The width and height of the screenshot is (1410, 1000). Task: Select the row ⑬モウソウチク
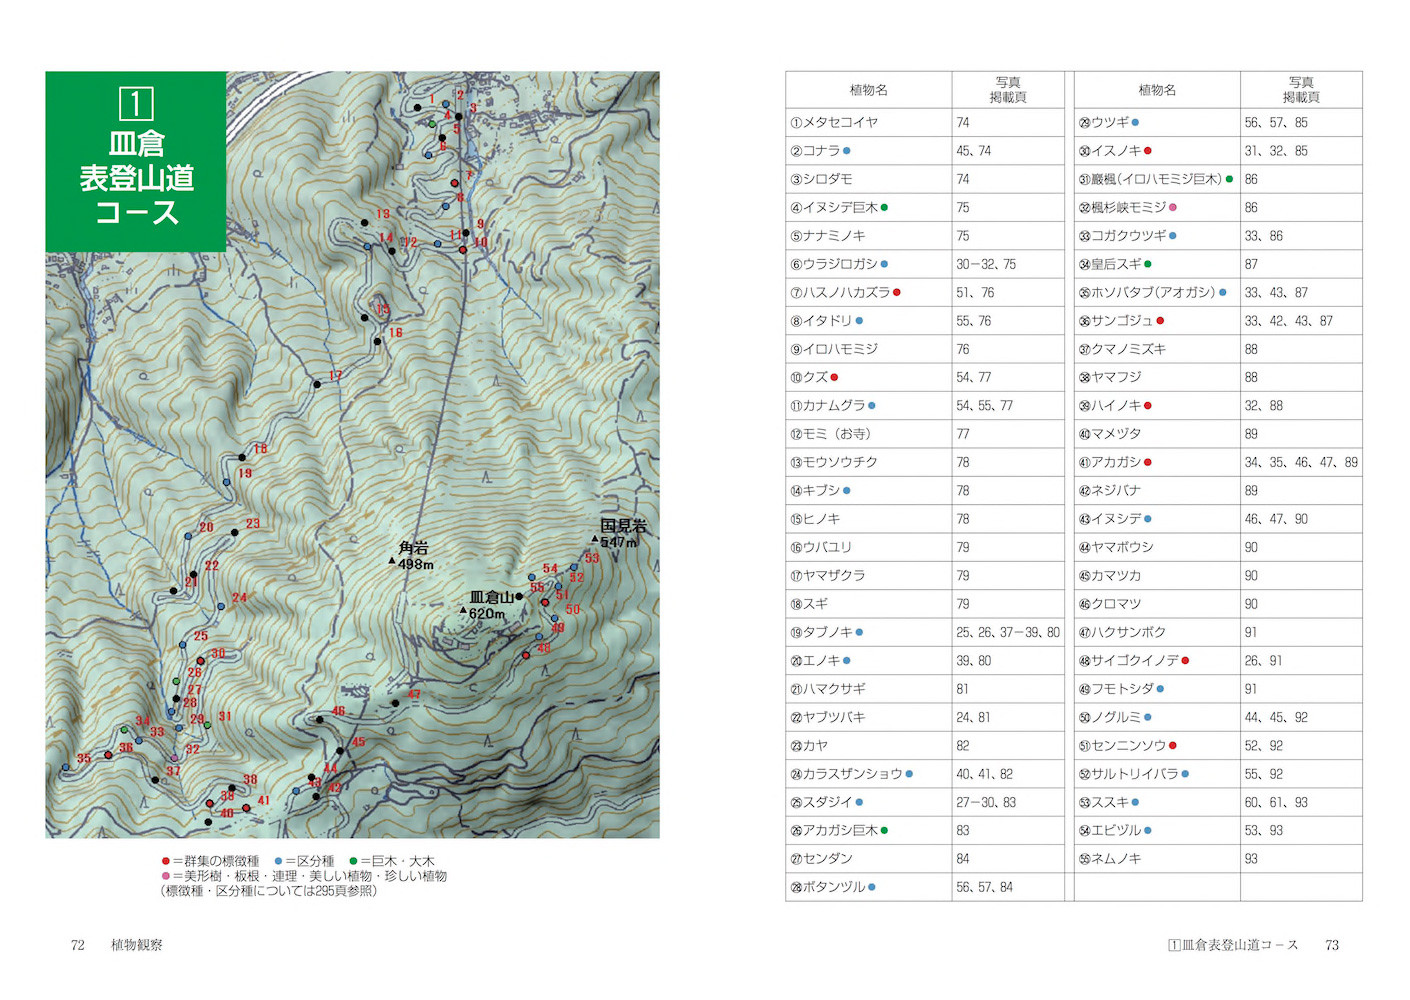point(925,462)
